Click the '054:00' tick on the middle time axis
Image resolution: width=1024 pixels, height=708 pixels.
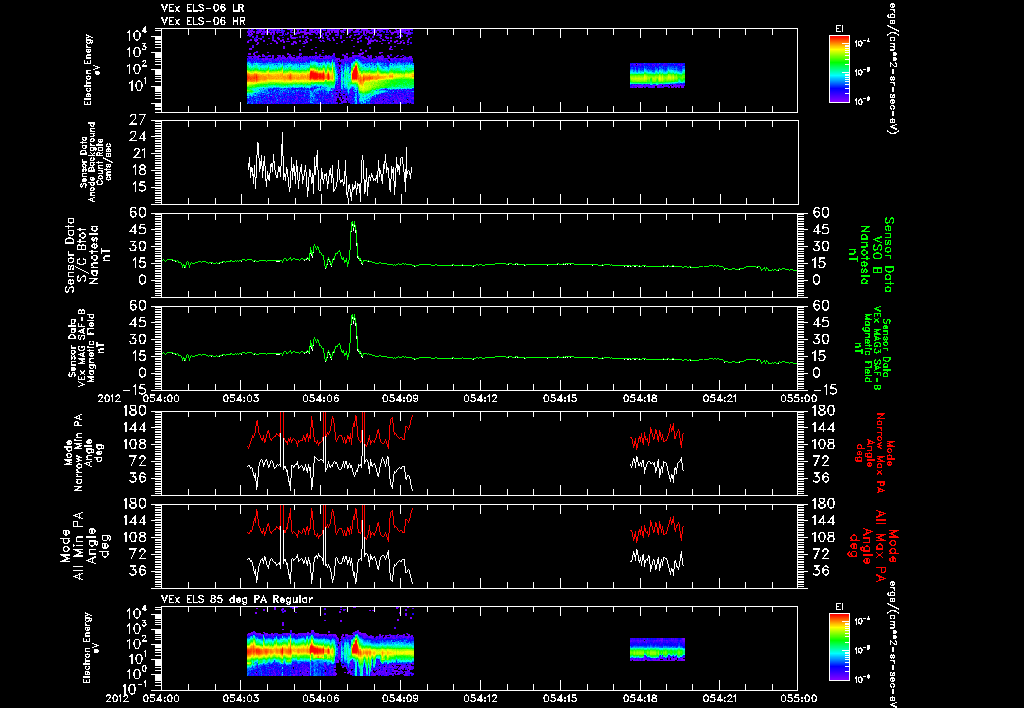point(161,398)
